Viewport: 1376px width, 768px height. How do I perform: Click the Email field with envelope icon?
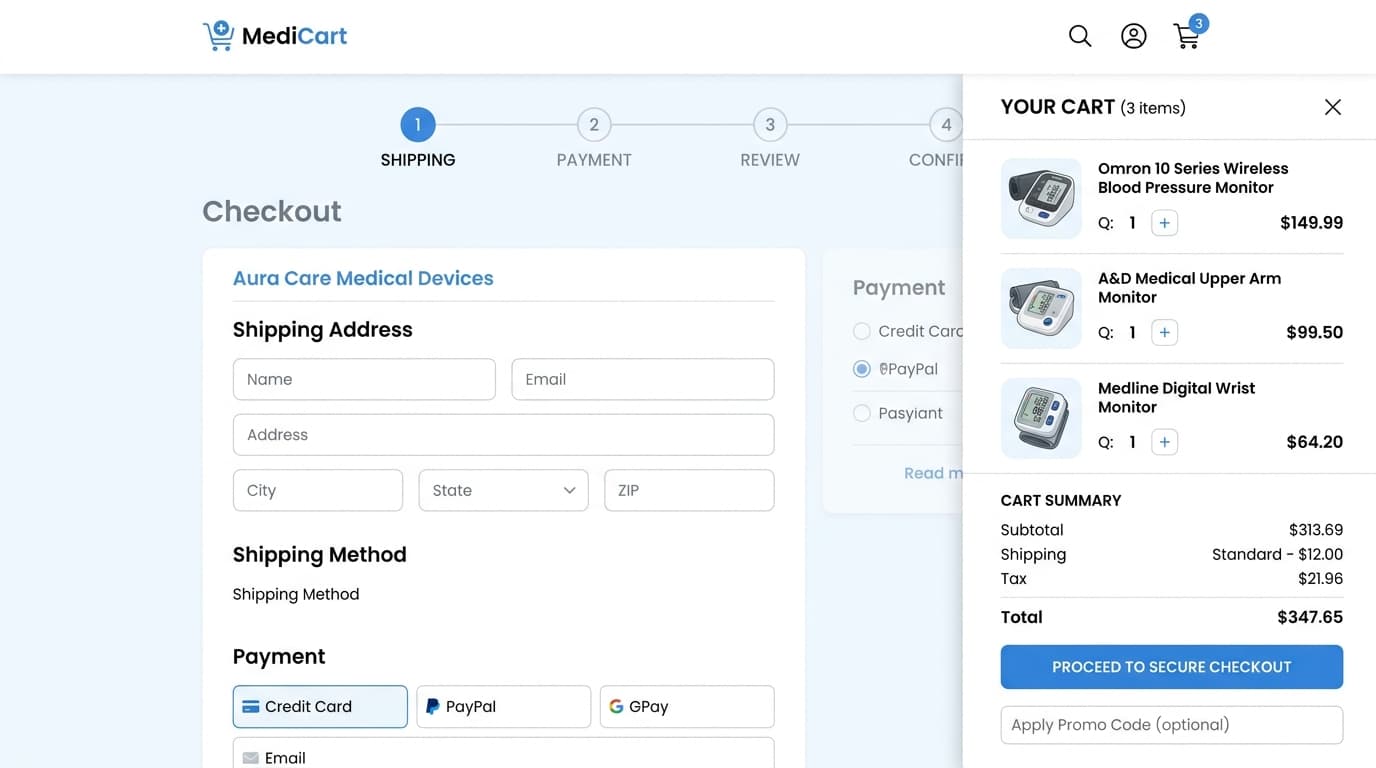tap(504, 753)
